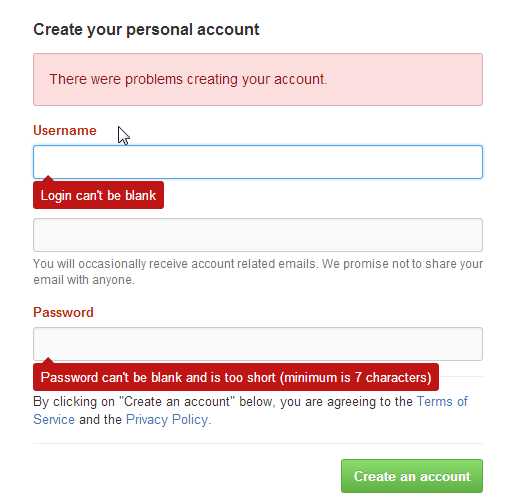
Task: Click the 'Create your personal account' heading
Action: 146,29
